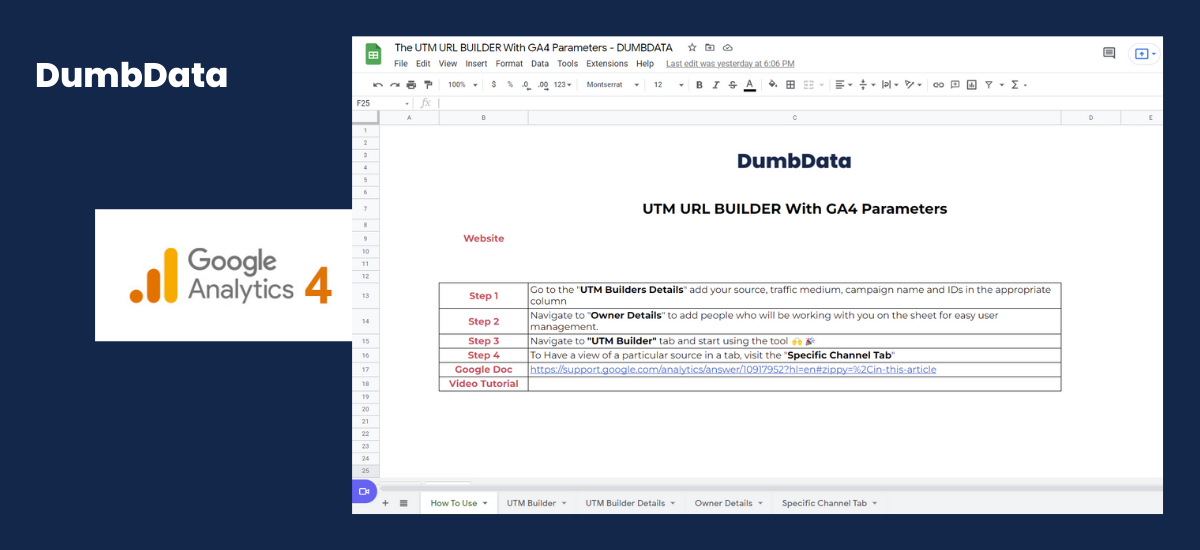
Task: Apply currency format with dollar icon
Action: tap(494, 85)
